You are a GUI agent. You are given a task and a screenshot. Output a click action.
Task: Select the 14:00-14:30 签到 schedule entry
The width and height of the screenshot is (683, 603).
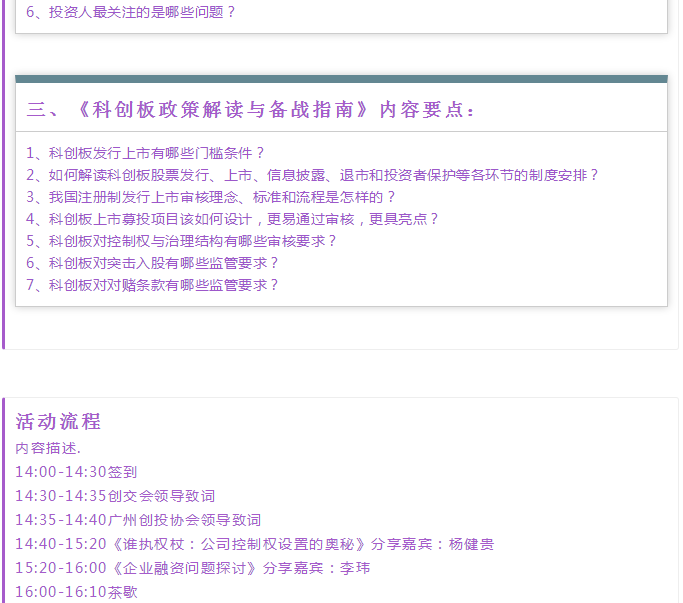pyautogui.click(x=76, y=472)
